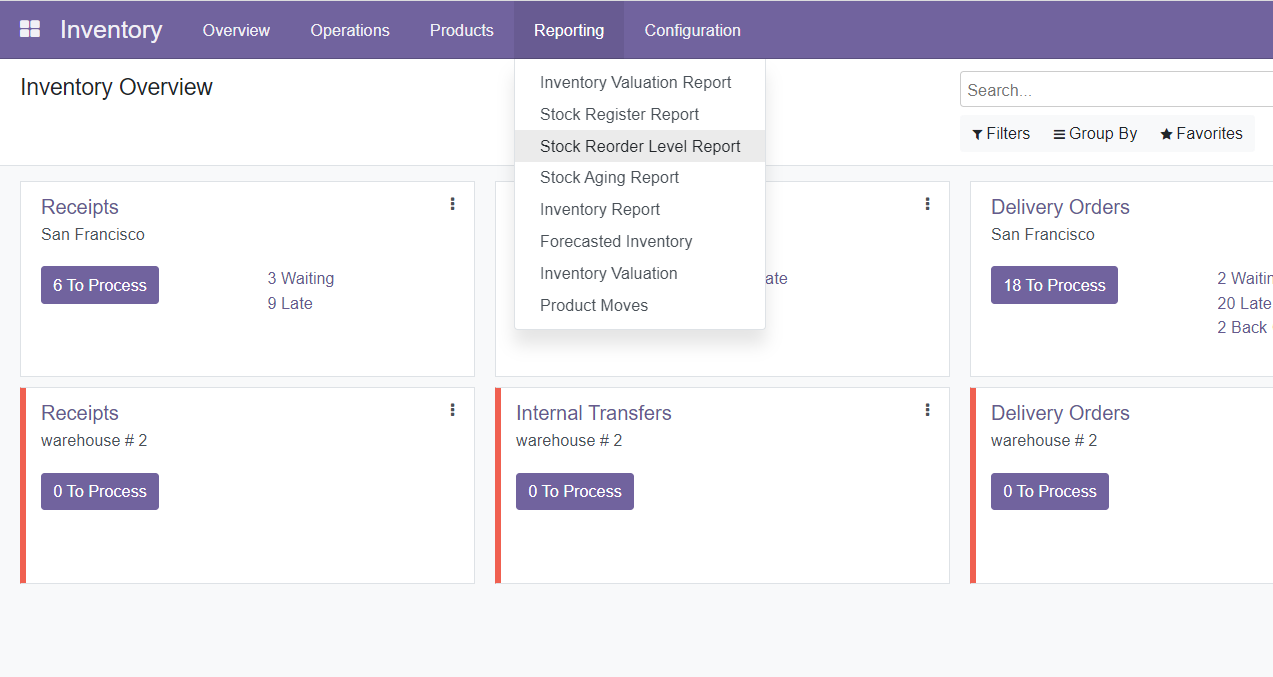Viewport: 1273px width, 677px height.
Task: Switch to the Operations menu
Action: point(349,30)
